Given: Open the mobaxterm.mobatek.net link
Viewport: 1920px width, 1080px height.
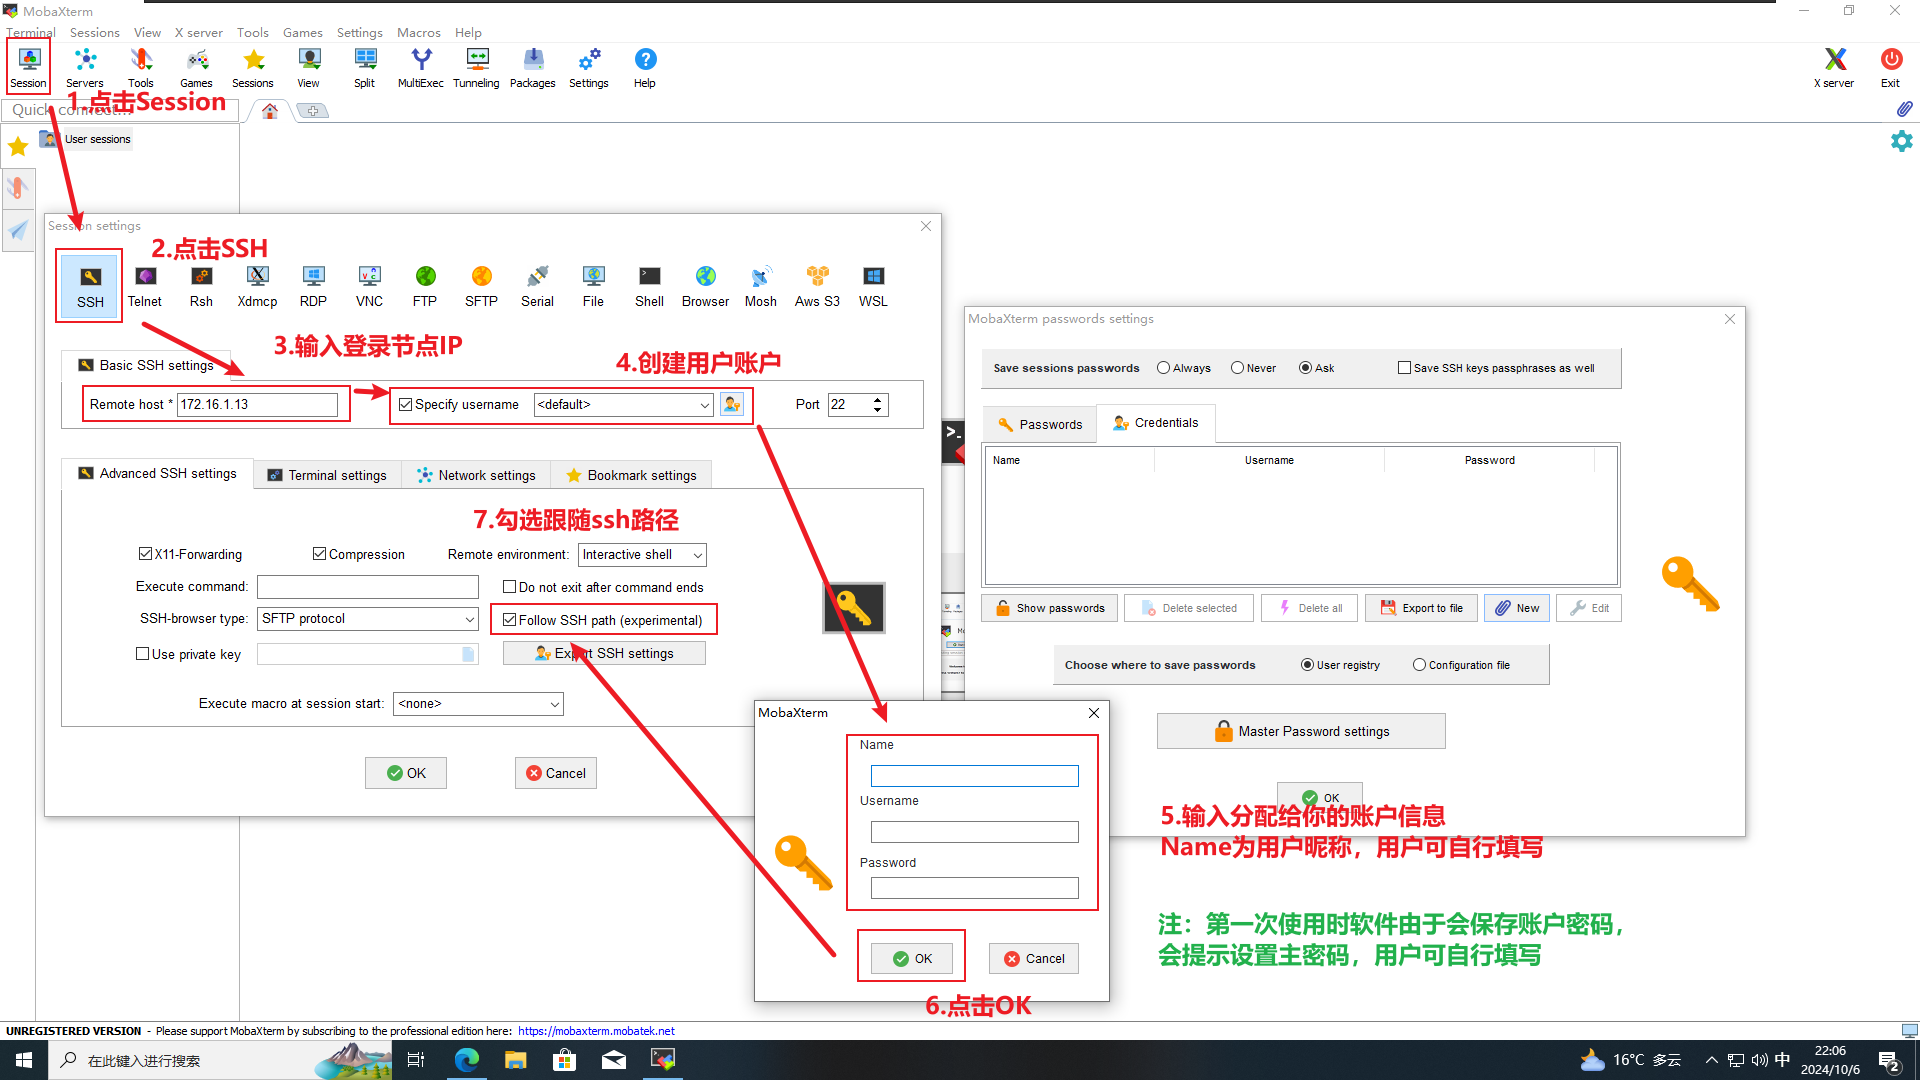Looking at the screenshot, I should (596, 1031).
